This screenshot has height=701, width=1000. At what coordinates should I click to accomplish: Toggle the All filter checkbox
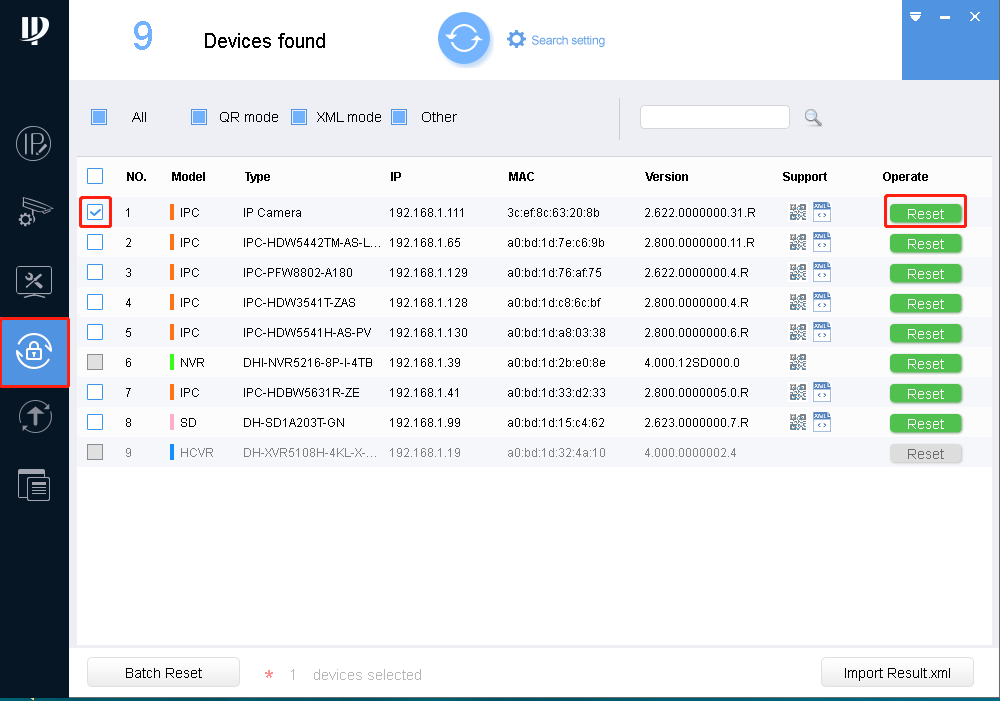pyautogui.click(x=99, y=117)
